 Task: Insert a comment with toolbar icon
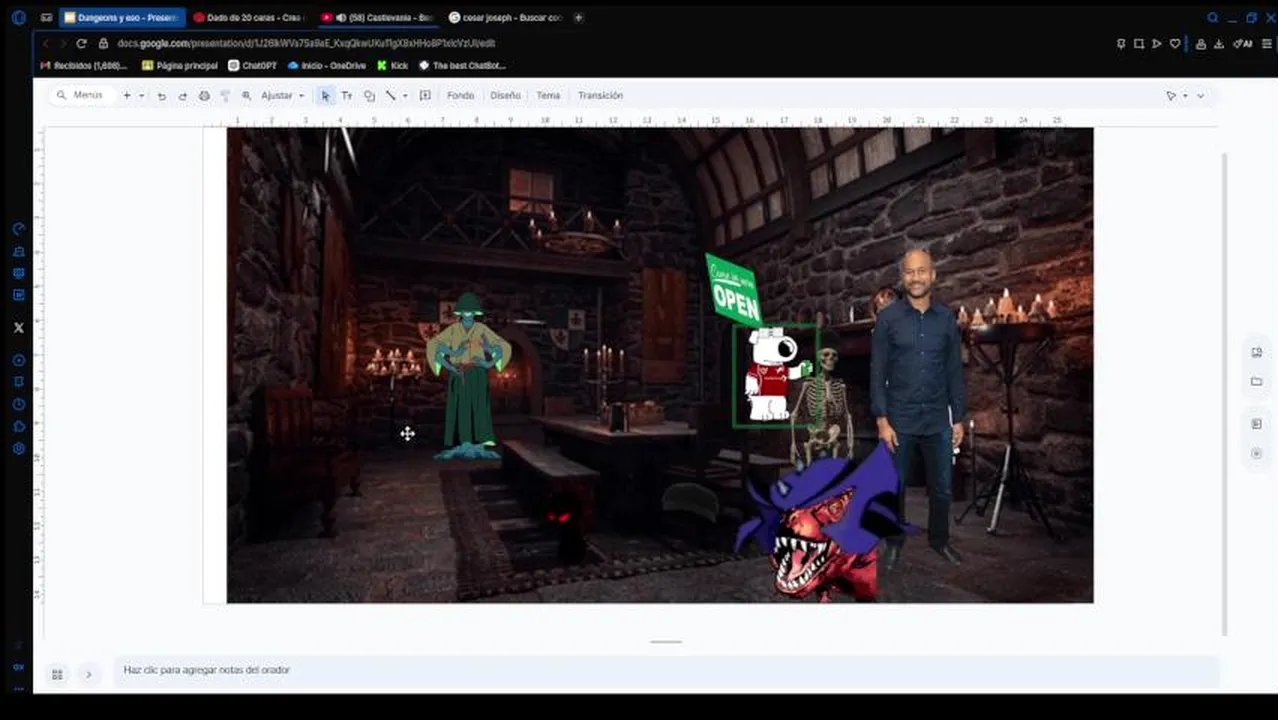pos(425,96)
